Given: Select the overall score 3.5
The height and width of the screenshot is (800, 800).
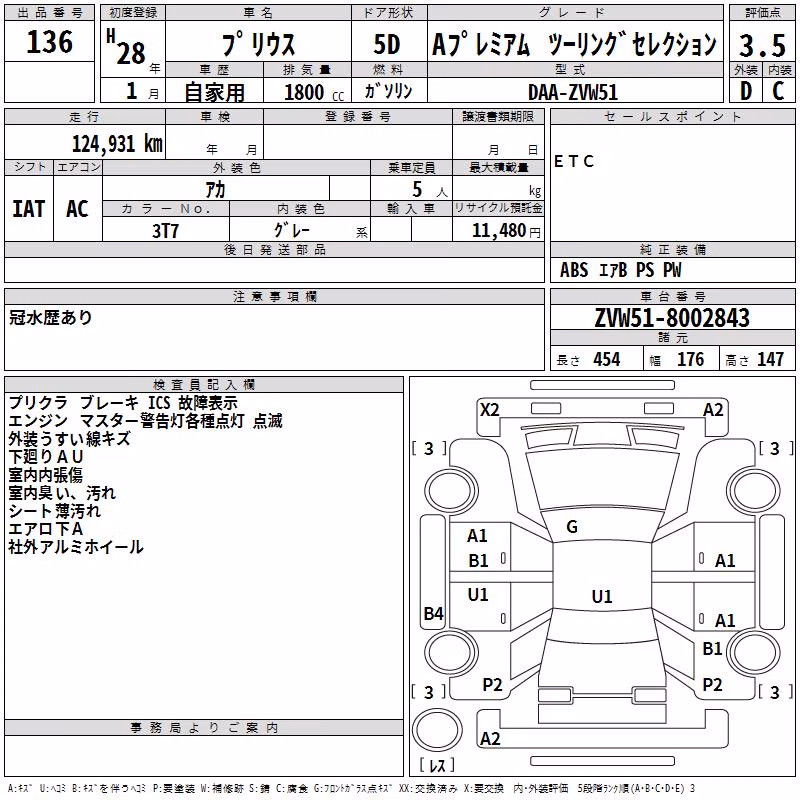Looking at the screenshot, I should click(x=762, y=45).
